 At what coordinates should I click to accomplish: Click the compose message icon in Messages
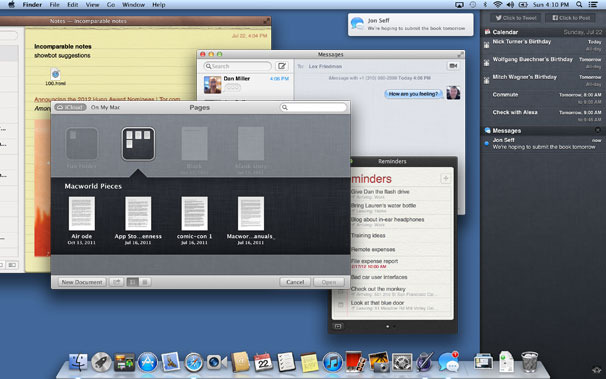click(282, 66)
